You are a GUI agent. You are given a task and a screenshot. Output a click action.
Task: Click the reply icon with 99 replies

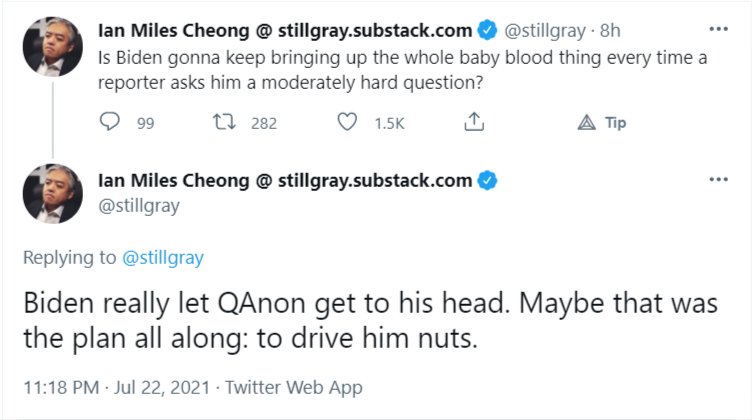click(110, 123)
